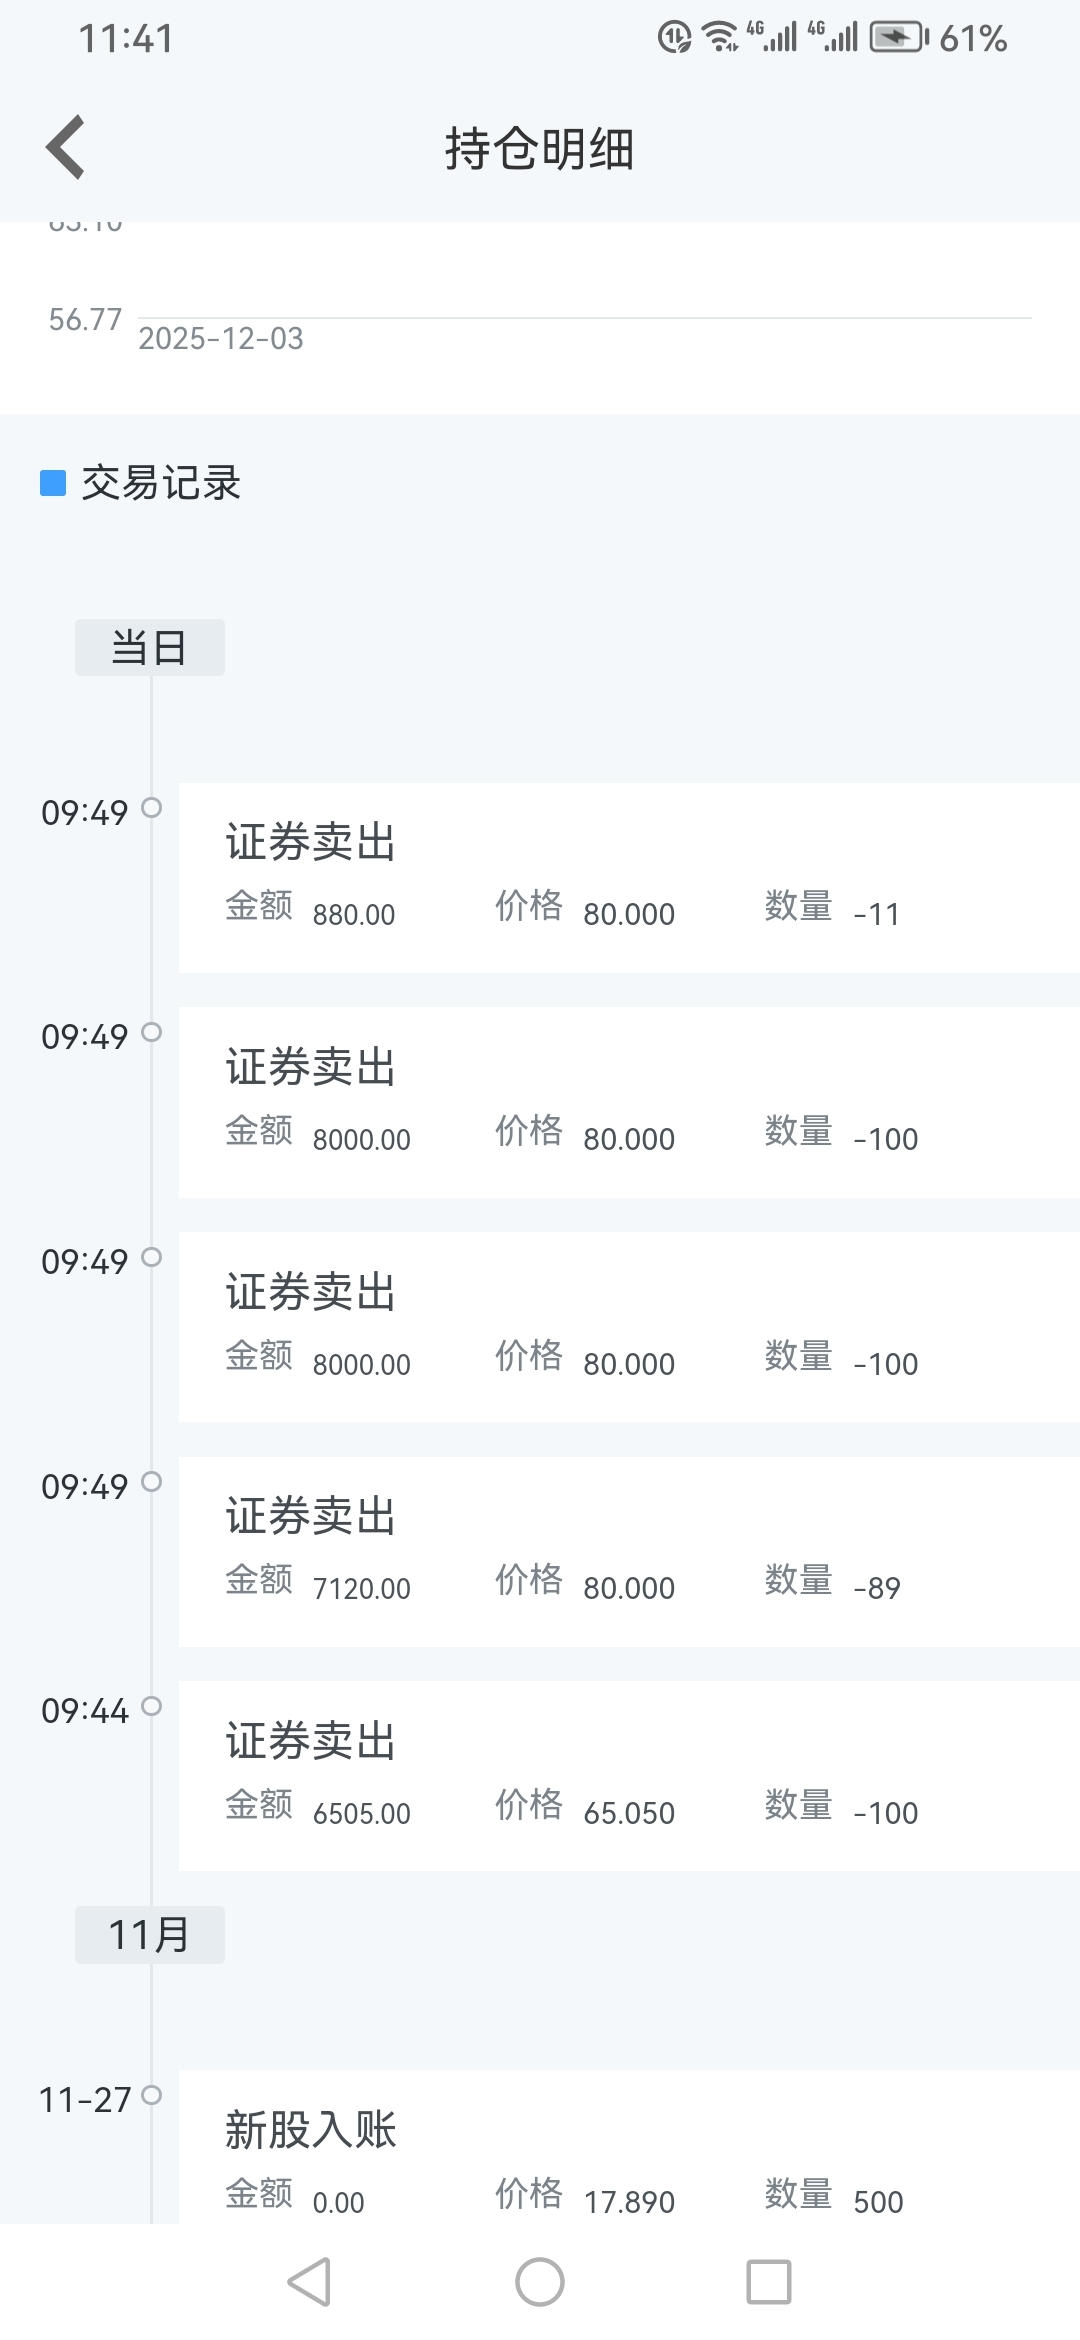This screenshot has width=1080, height=2340.
Task: Tap the 2025-12-03 chart date label
Action: pyautogui.click(x=221, y=339)
